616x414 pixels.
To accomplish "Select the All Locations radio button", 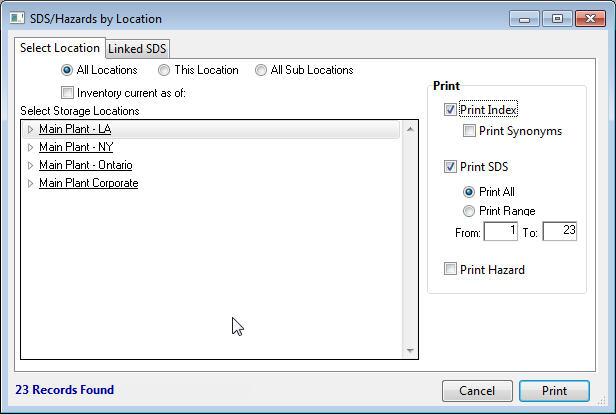I will point(67,70).
